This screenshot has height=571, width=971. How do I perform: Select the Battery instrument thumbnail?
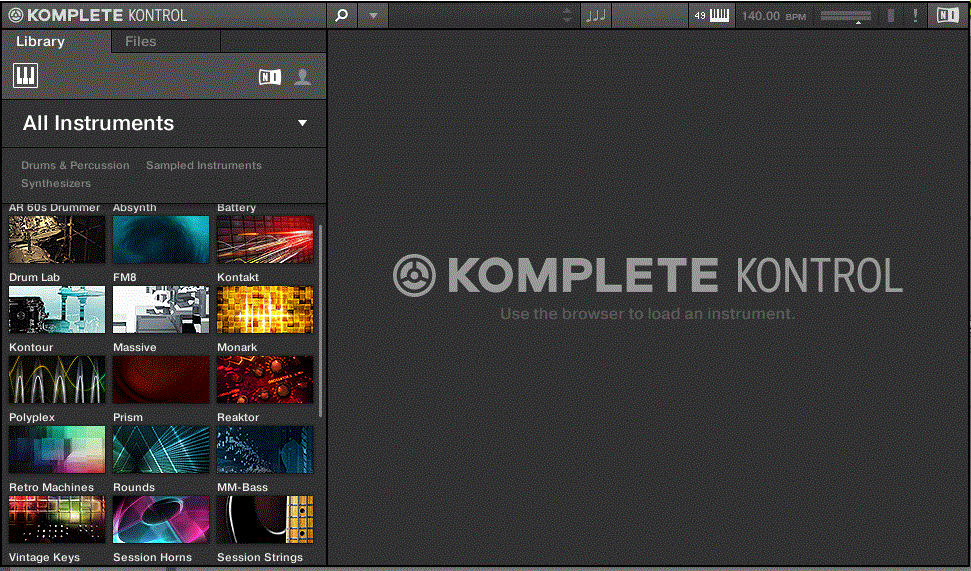click(x=265, y=239)
